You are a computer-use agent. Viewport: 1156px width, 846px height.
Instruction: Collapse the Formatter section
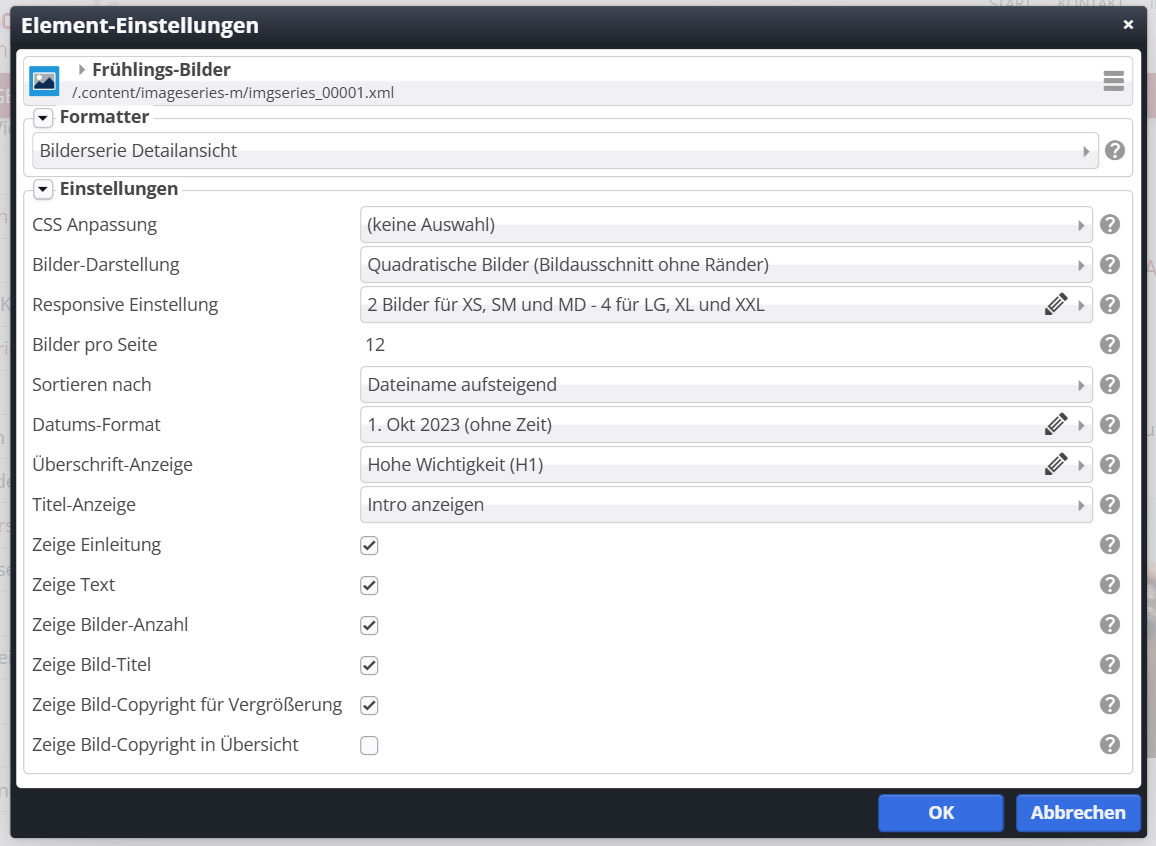(43, 118)
